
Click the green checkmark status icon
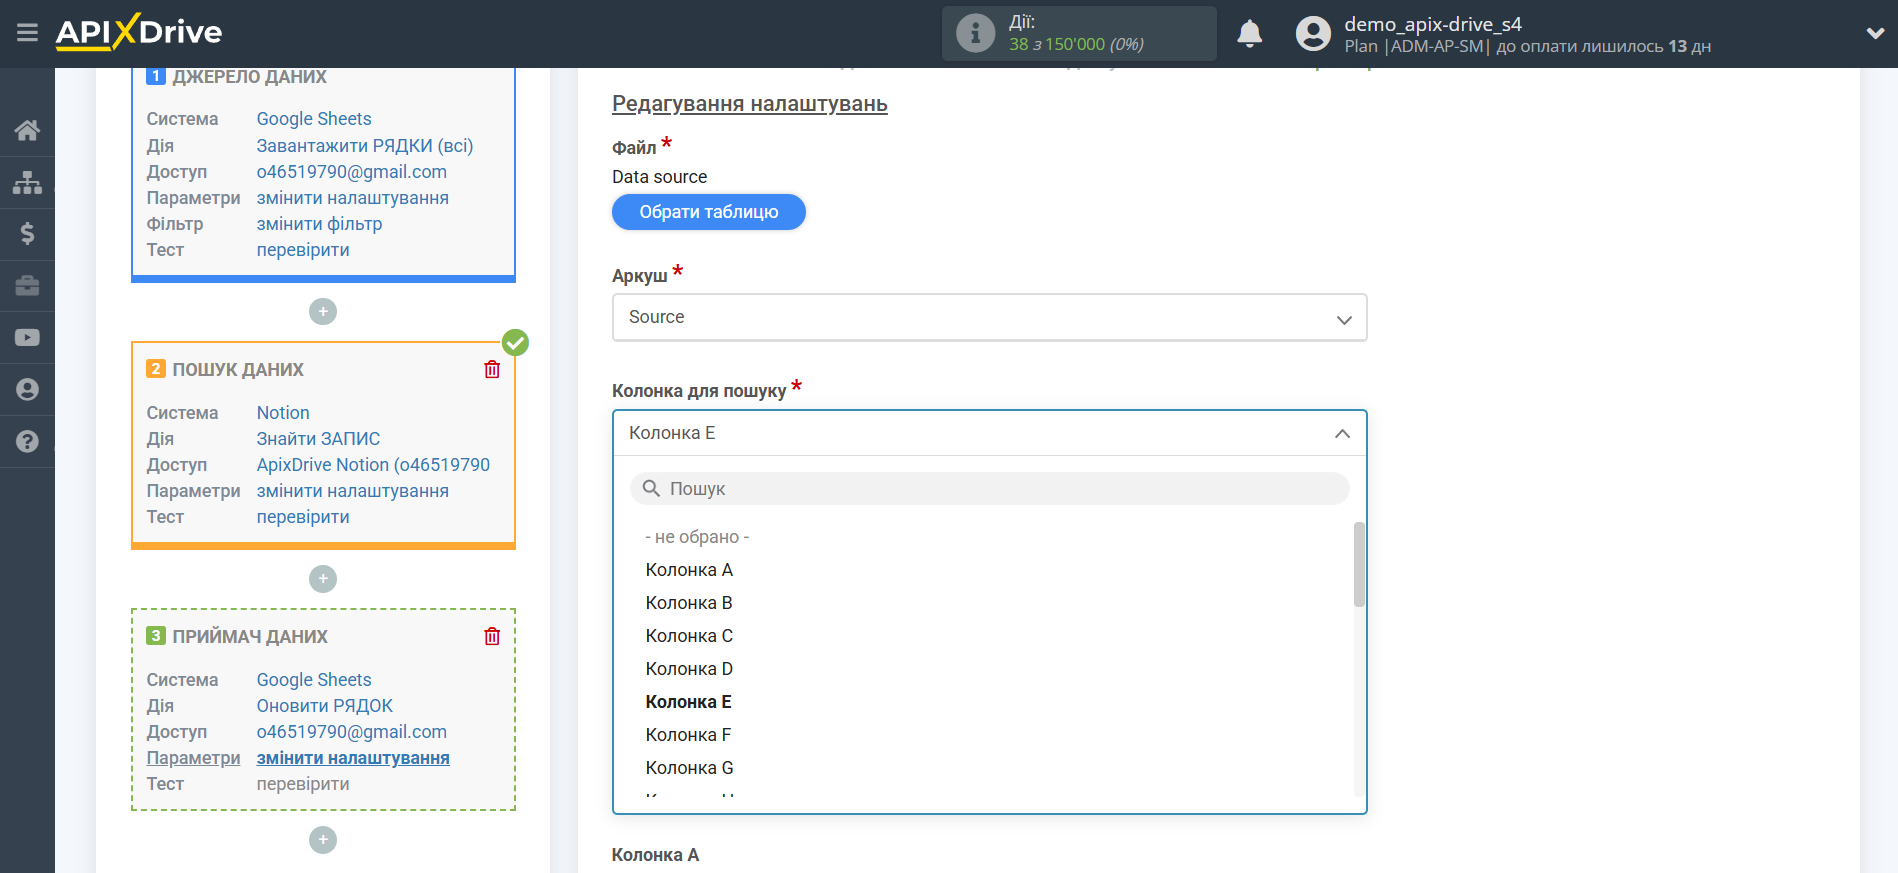pyautogui.click(x=515, y=343)
